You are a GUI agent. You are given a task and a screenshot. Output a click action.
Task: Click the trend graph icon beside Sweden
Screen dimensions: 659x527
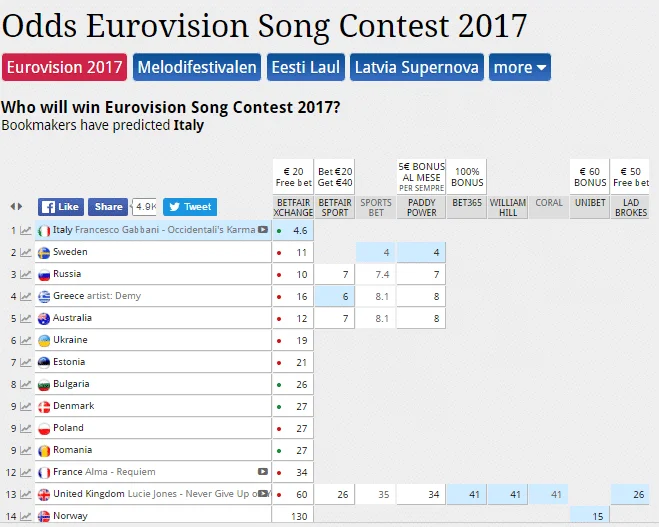click(25, 253)
